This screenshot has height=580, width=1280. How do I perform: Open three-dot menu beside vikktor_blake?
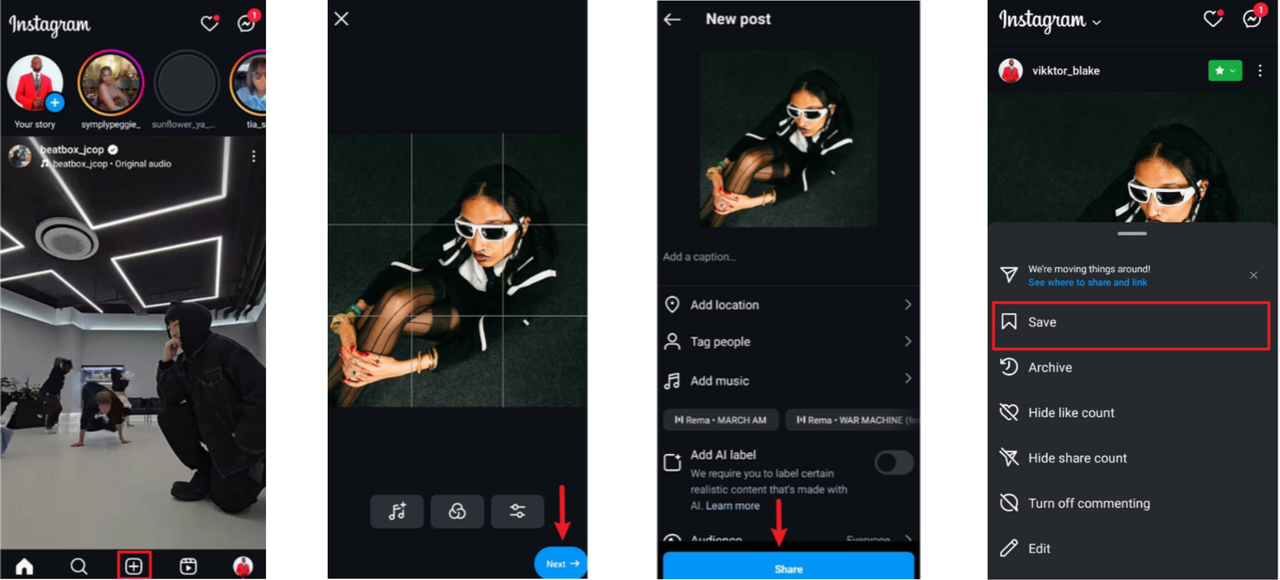(1260, 71)
